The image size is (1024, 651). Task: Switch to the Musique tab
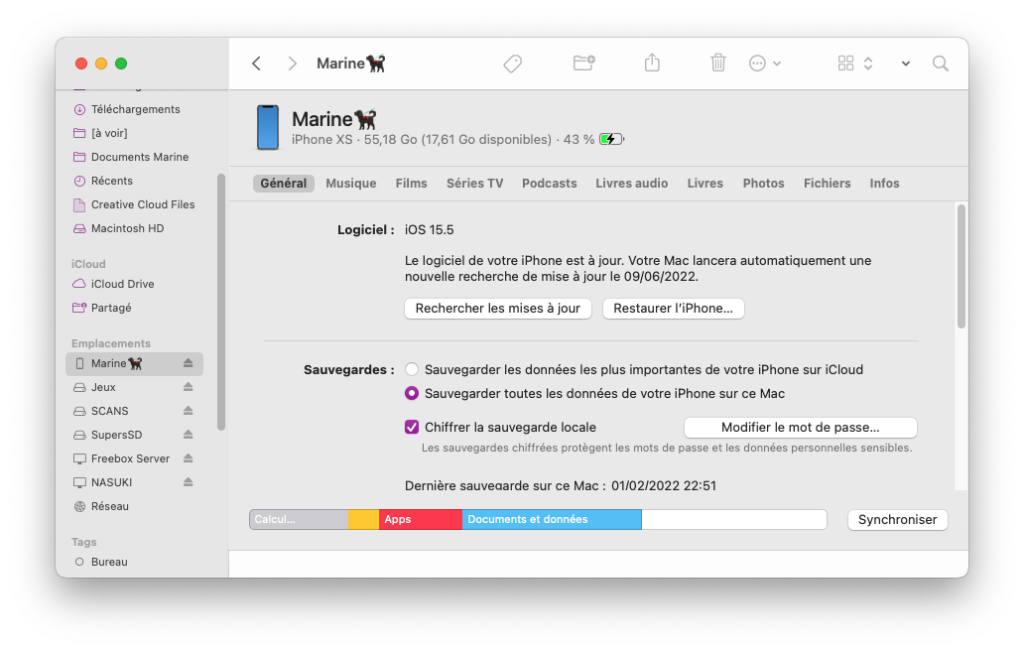[351, 183]
